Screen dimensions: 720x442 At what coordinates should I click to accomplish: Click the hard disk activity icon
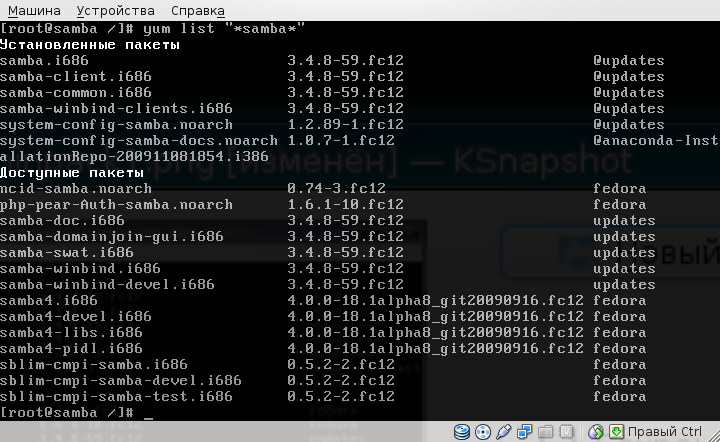[461, 431]
